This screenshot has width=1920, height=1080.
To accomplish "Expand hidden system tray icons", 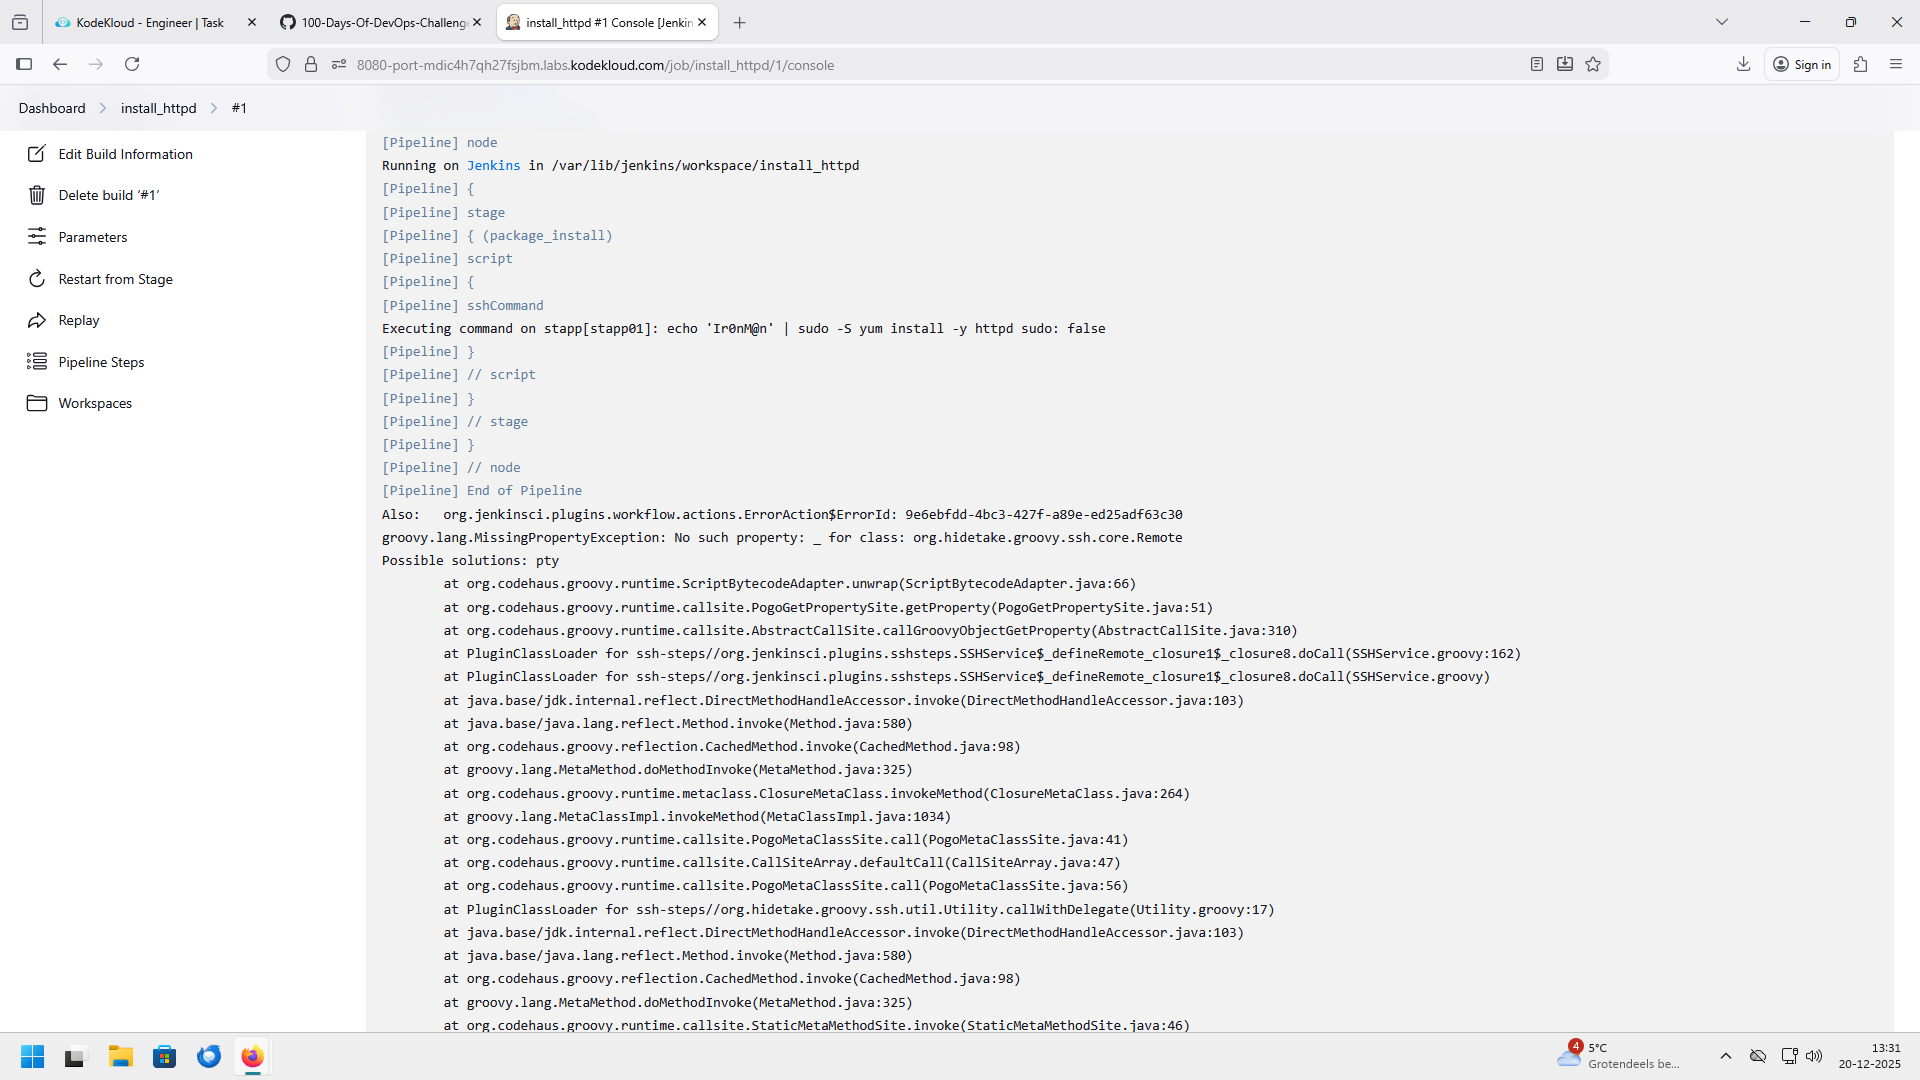I will coord(1726,1056).
